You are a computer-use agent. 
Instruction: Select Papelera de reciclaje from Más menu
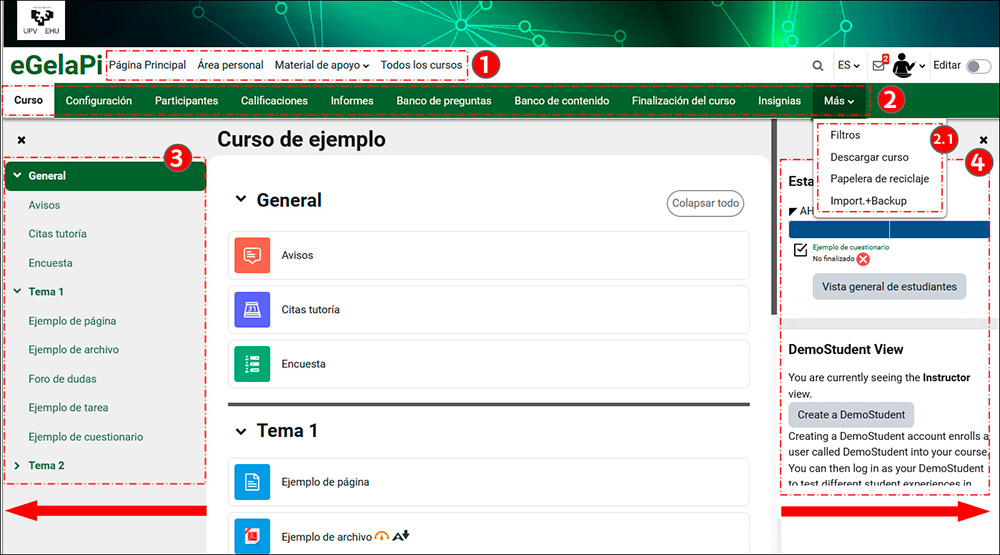pos(879,179)
